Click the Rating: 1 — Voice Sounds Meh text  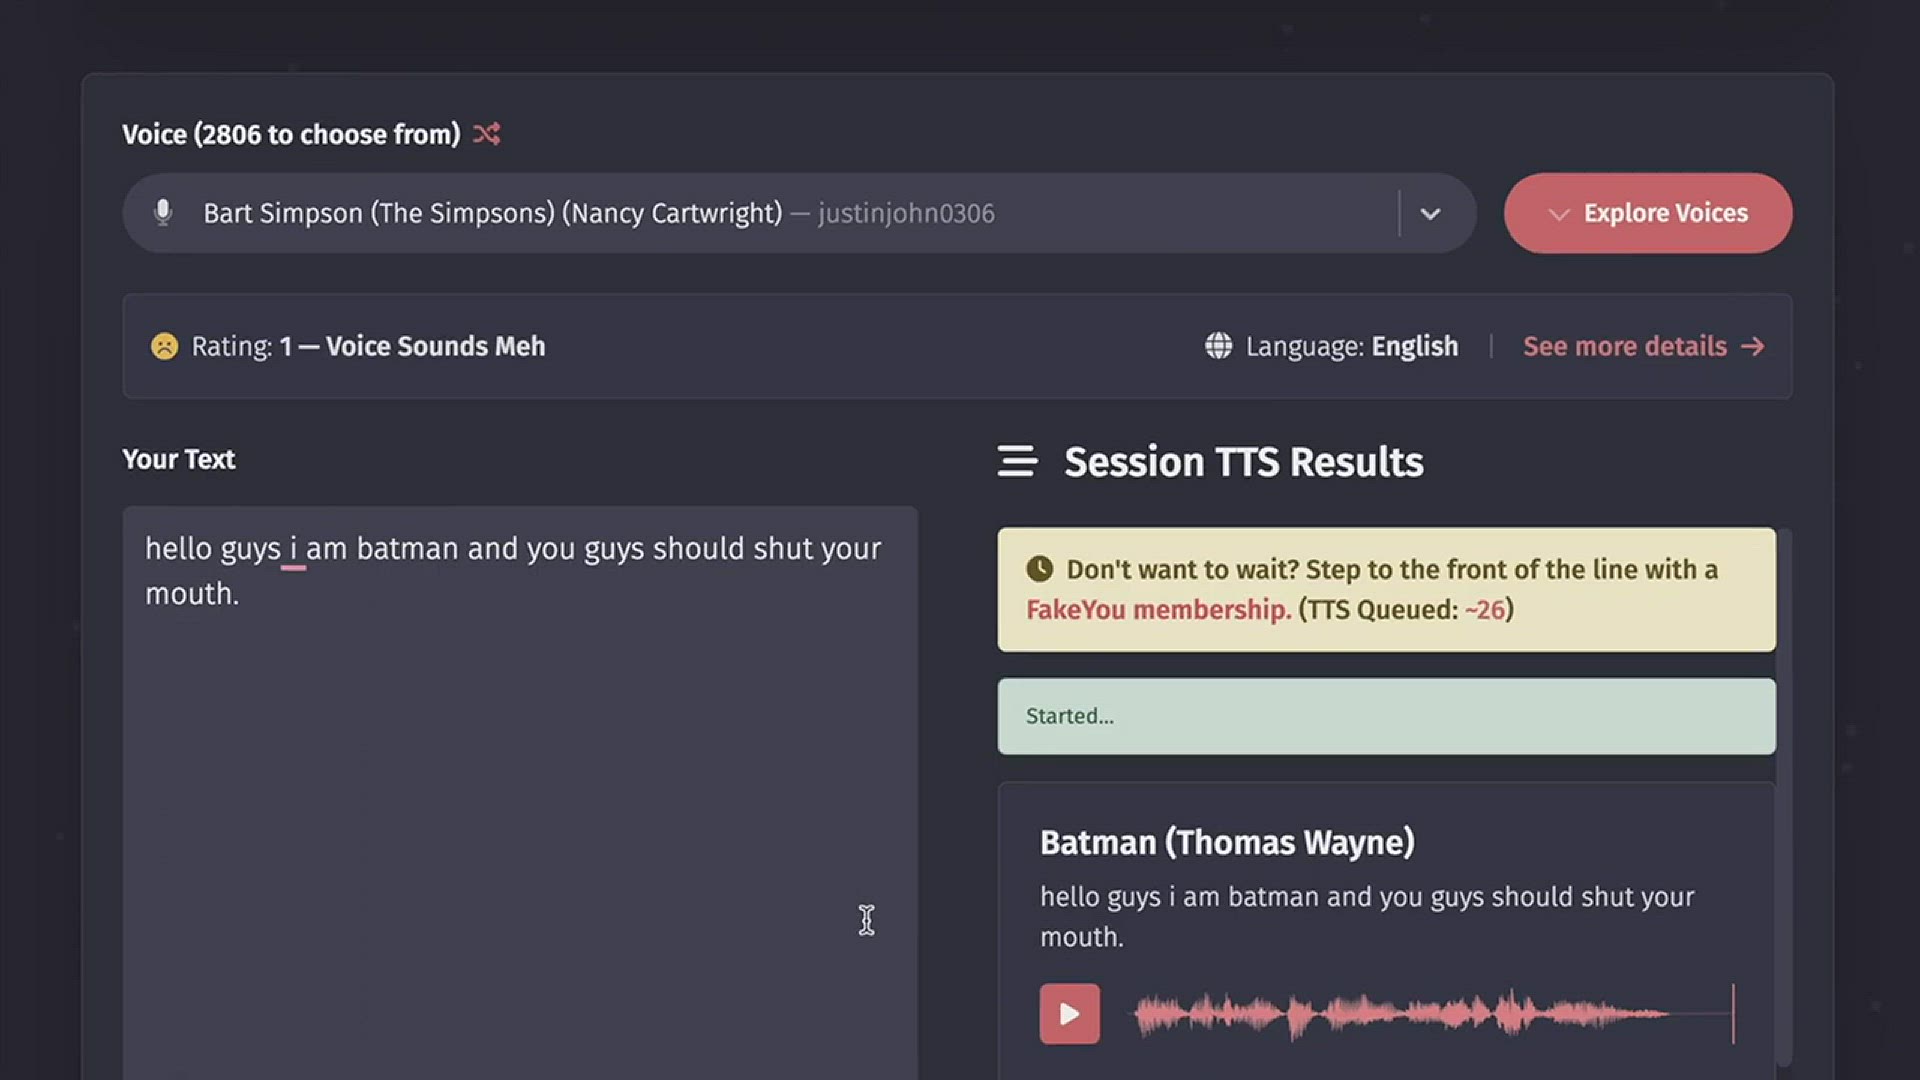point(368,346)
